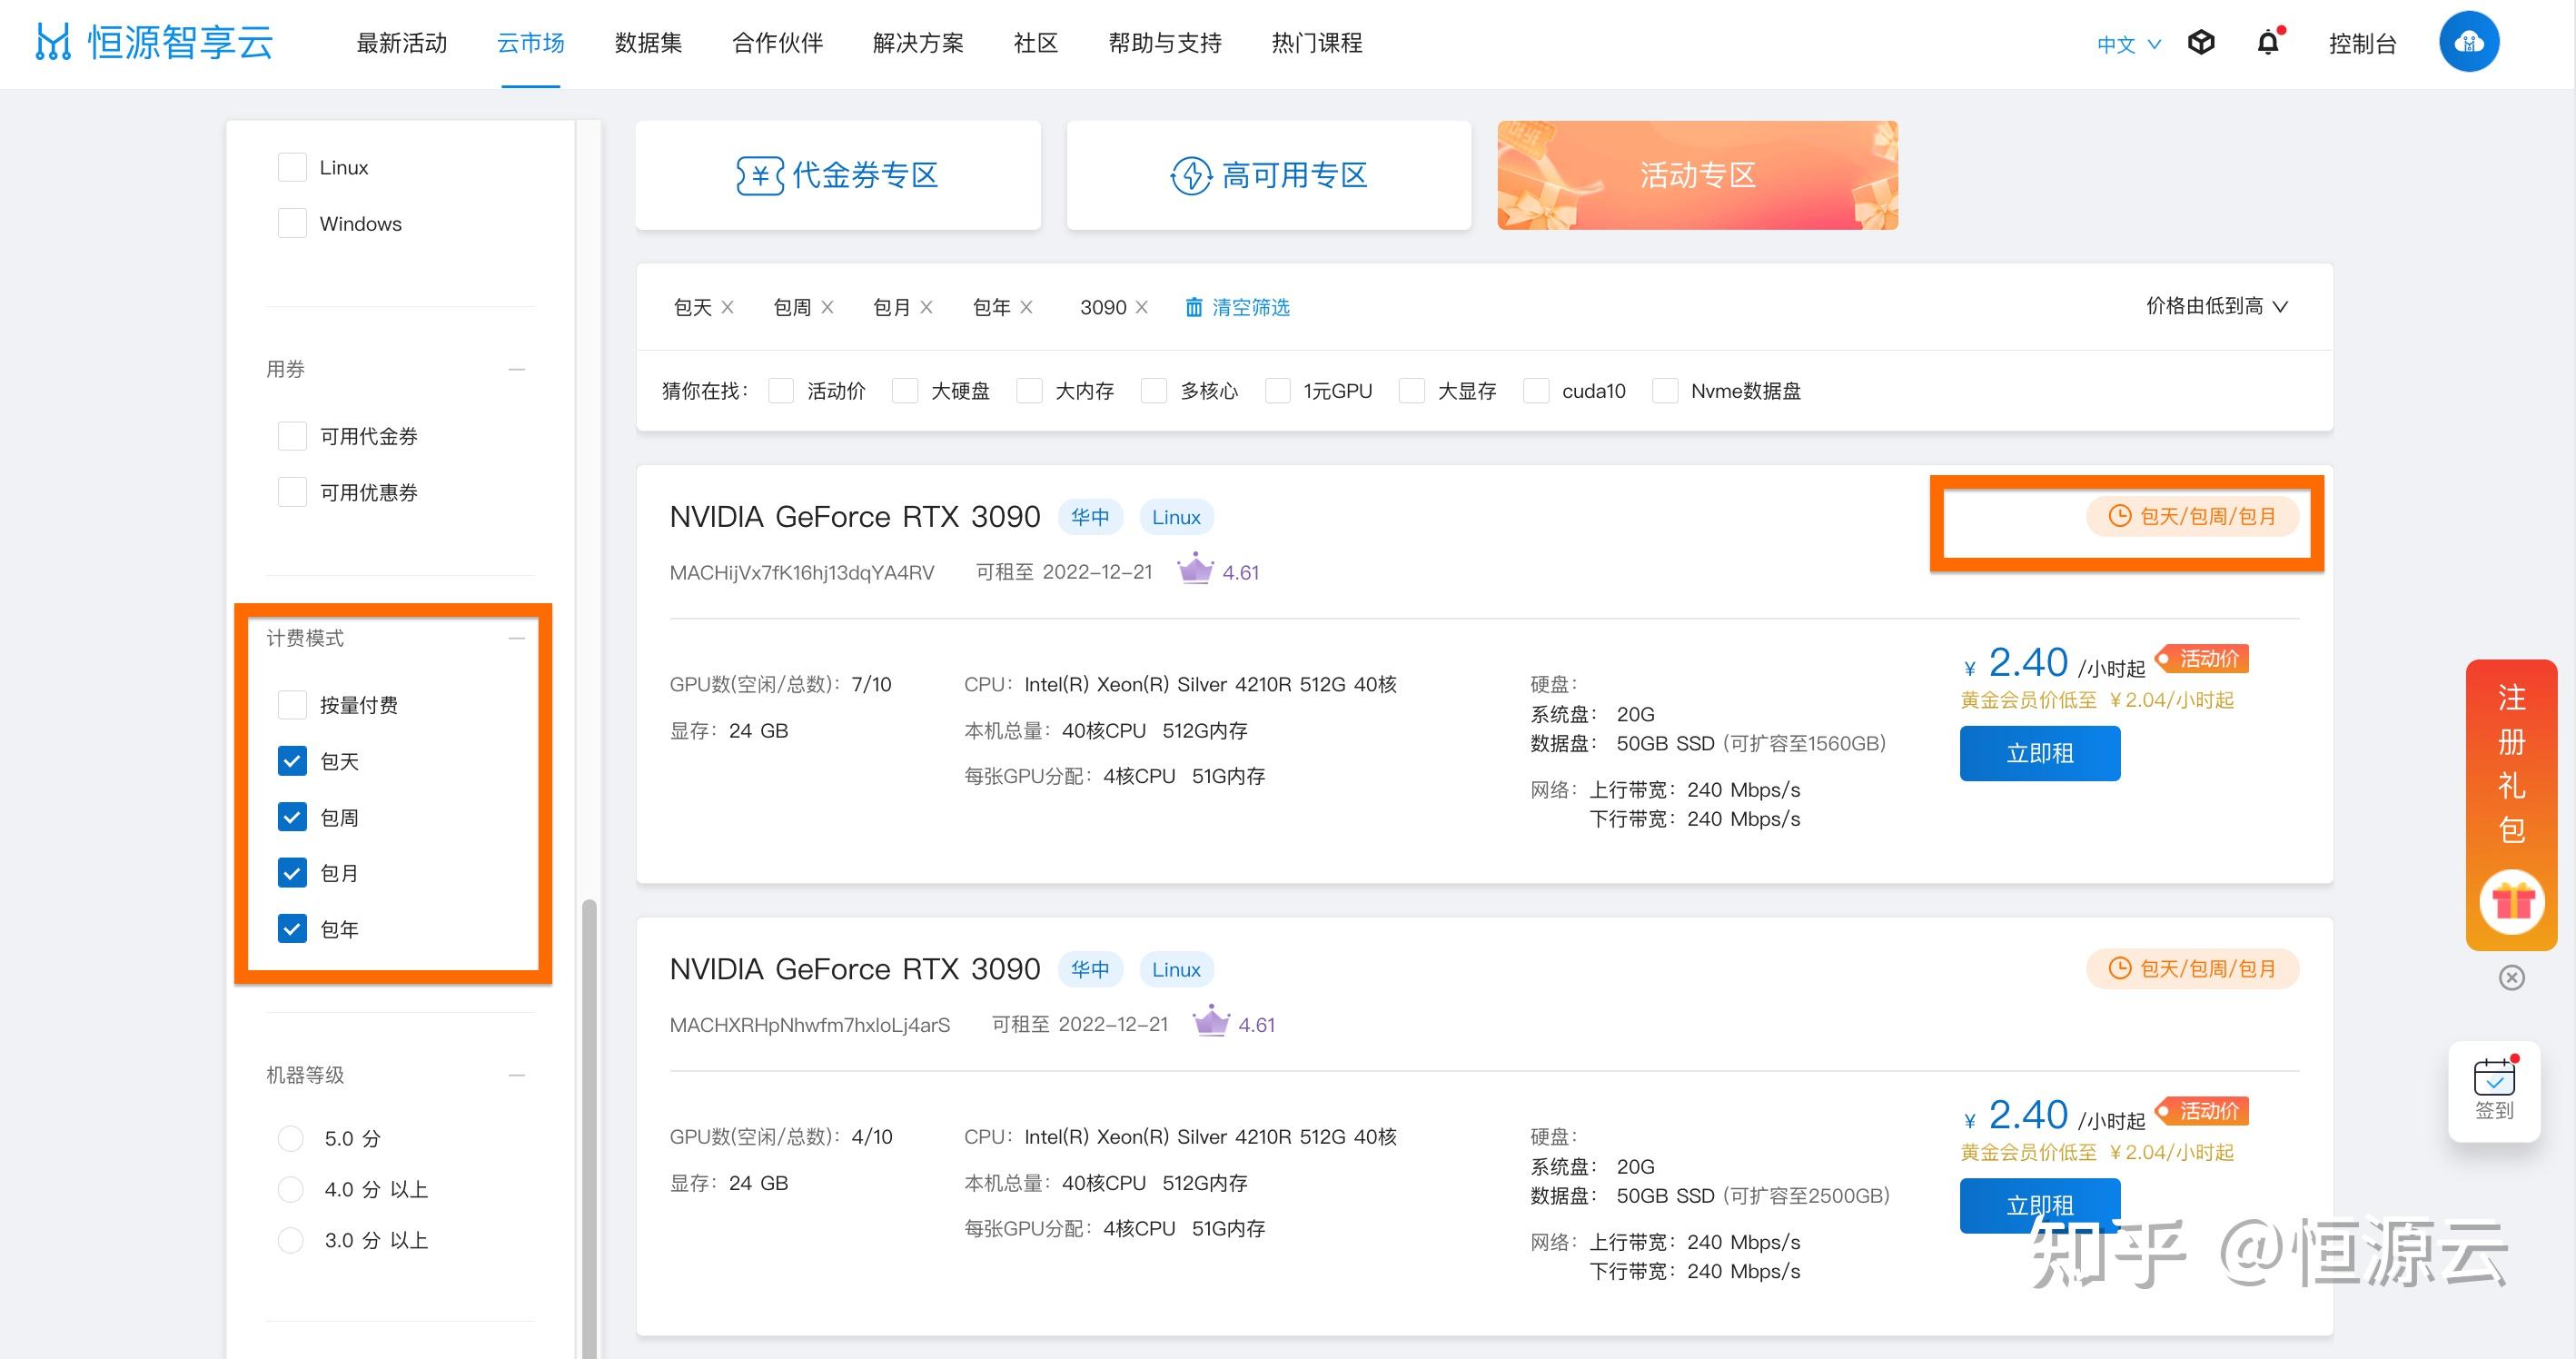Remove the 包天 filter tag
This screenshot has height=1359, width=2576.
tap(728, 307)
